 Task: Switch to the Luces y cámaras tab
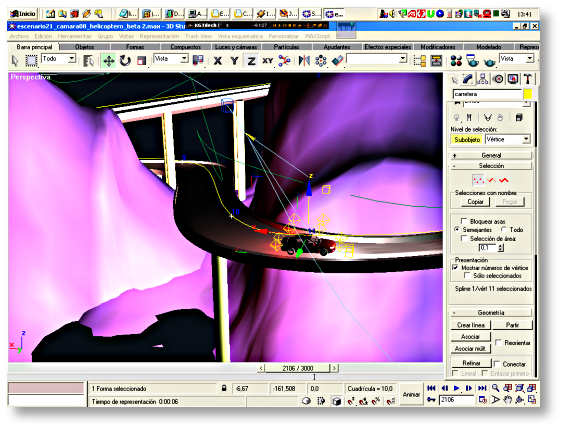point(236,47)
